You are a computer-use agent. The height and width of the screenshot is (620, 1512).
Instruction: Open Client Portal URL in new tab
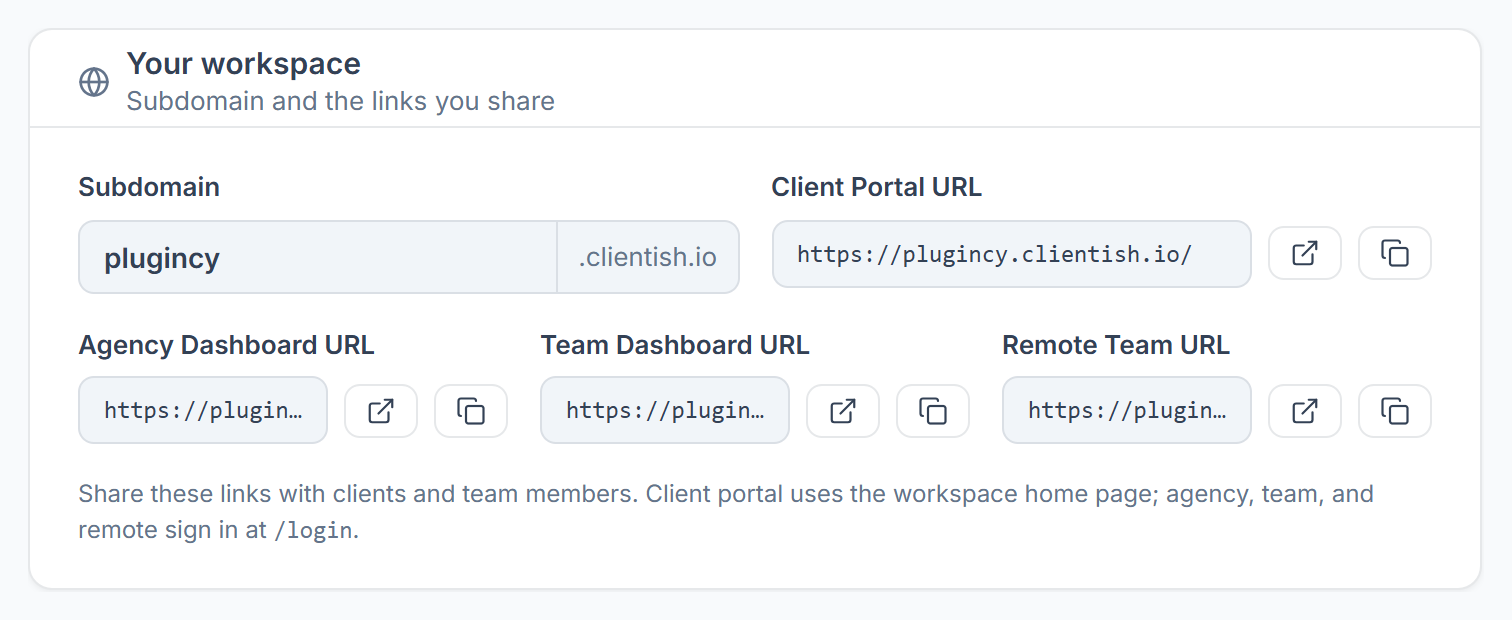[1305, 253]
